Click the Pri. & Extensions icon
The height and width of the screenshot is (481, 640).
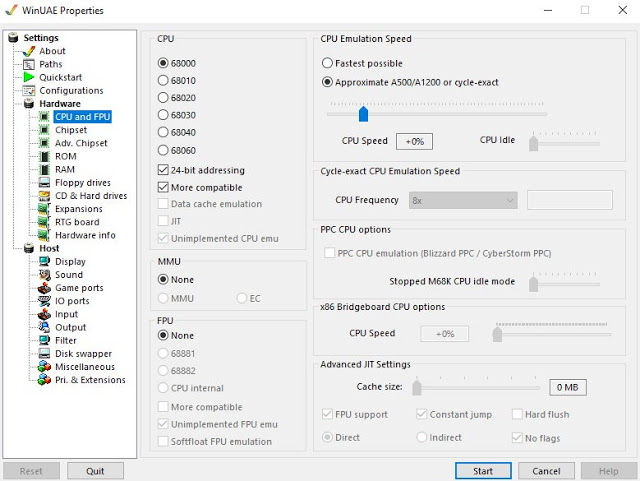(44, 380)
